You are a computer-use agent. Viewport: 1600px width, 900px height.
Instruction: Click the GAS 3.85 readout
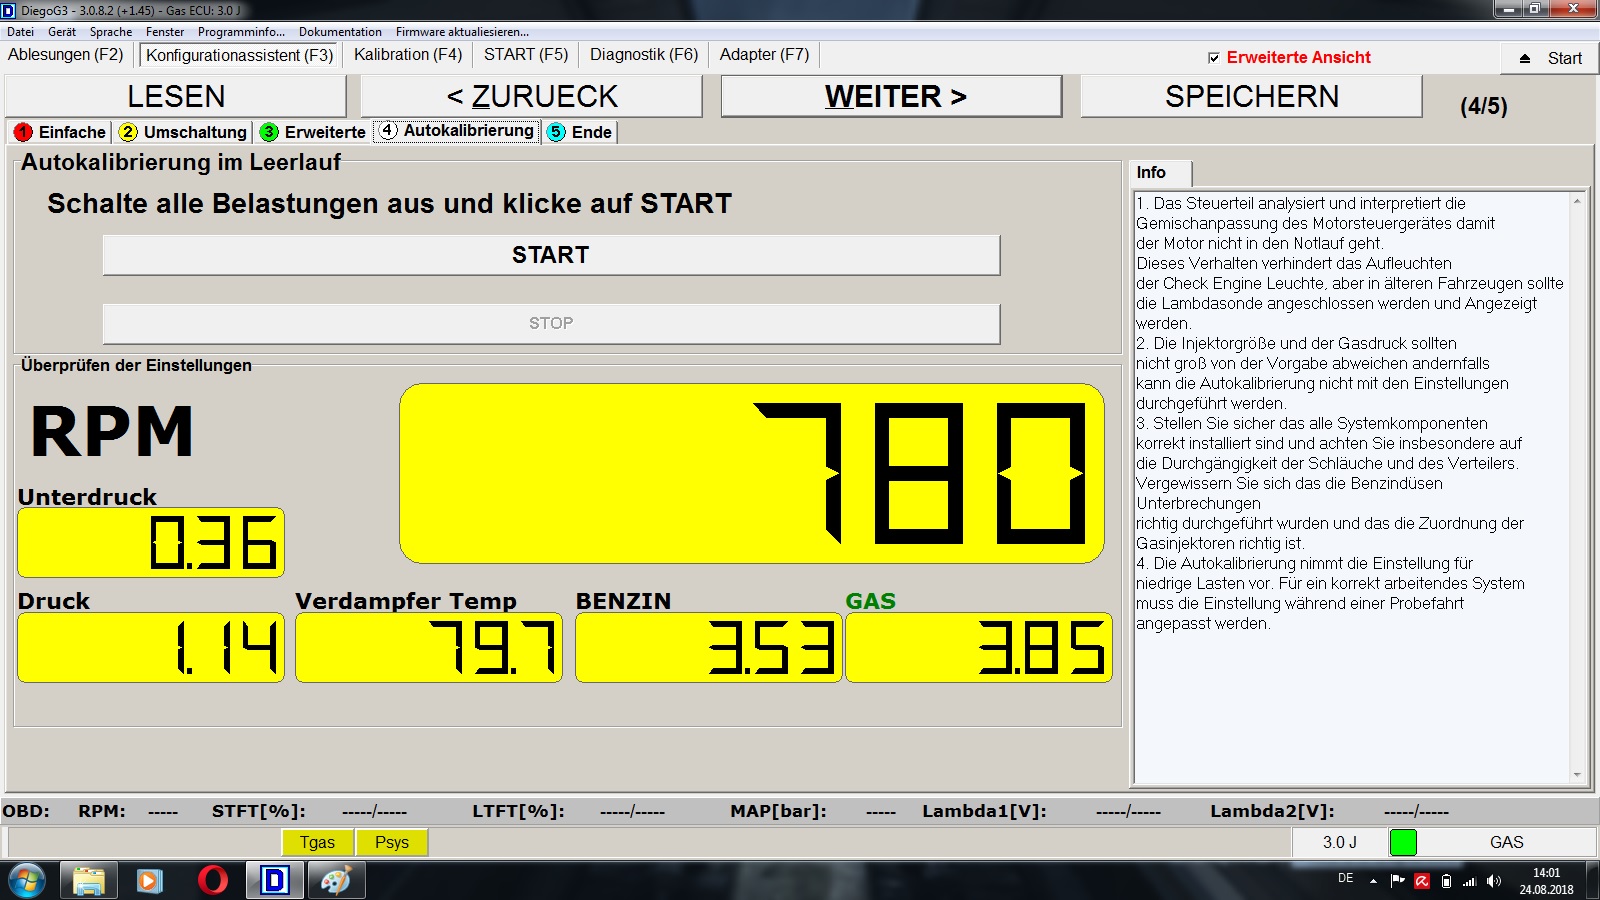[979, 648]
